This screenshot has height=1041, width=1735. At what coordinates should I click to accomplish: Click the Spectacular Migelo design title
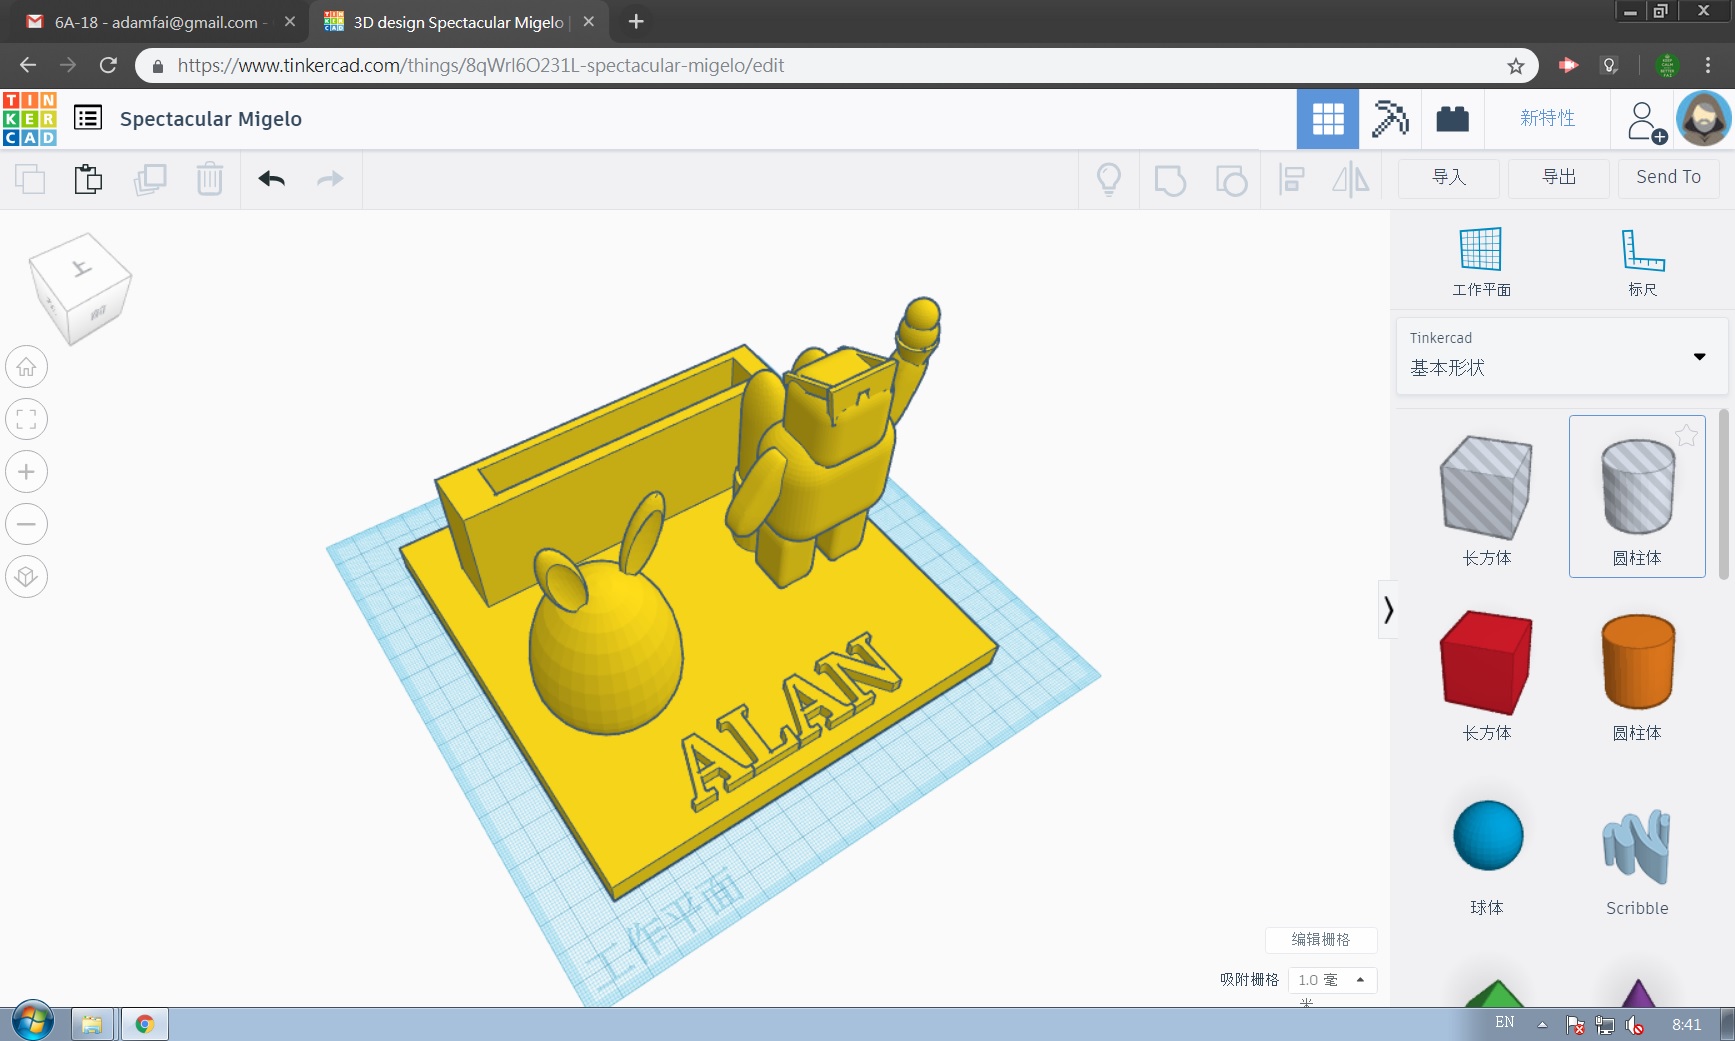pyautogui.click(x=211, y=119)
